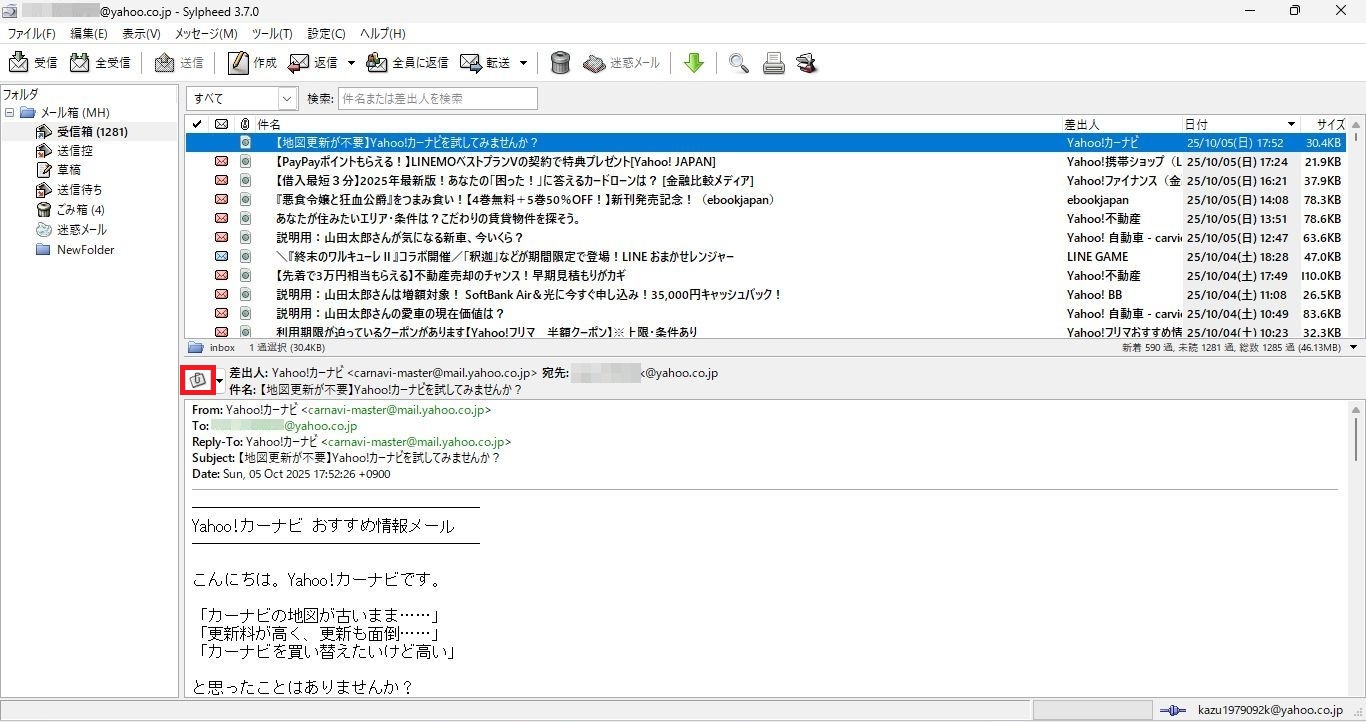Click the trash can delete icon in toolbar
Screen dimensions: 1366x722
[x=560, y=63]
